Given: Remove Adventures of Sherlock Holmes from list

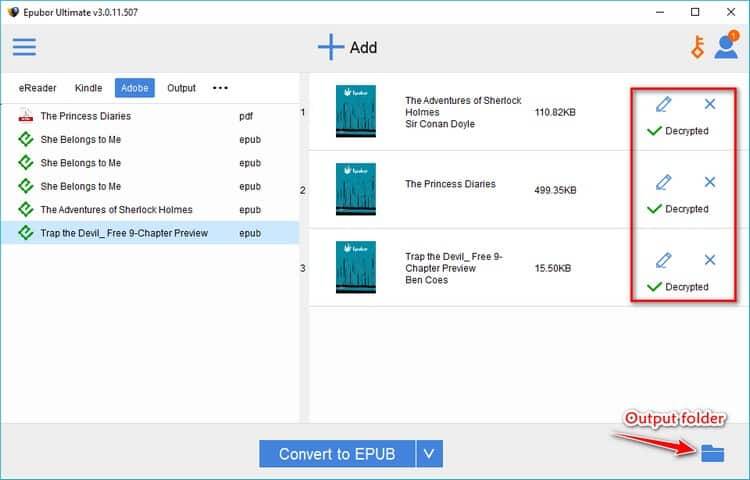Looking at the screenshot, I should [710, 104].
